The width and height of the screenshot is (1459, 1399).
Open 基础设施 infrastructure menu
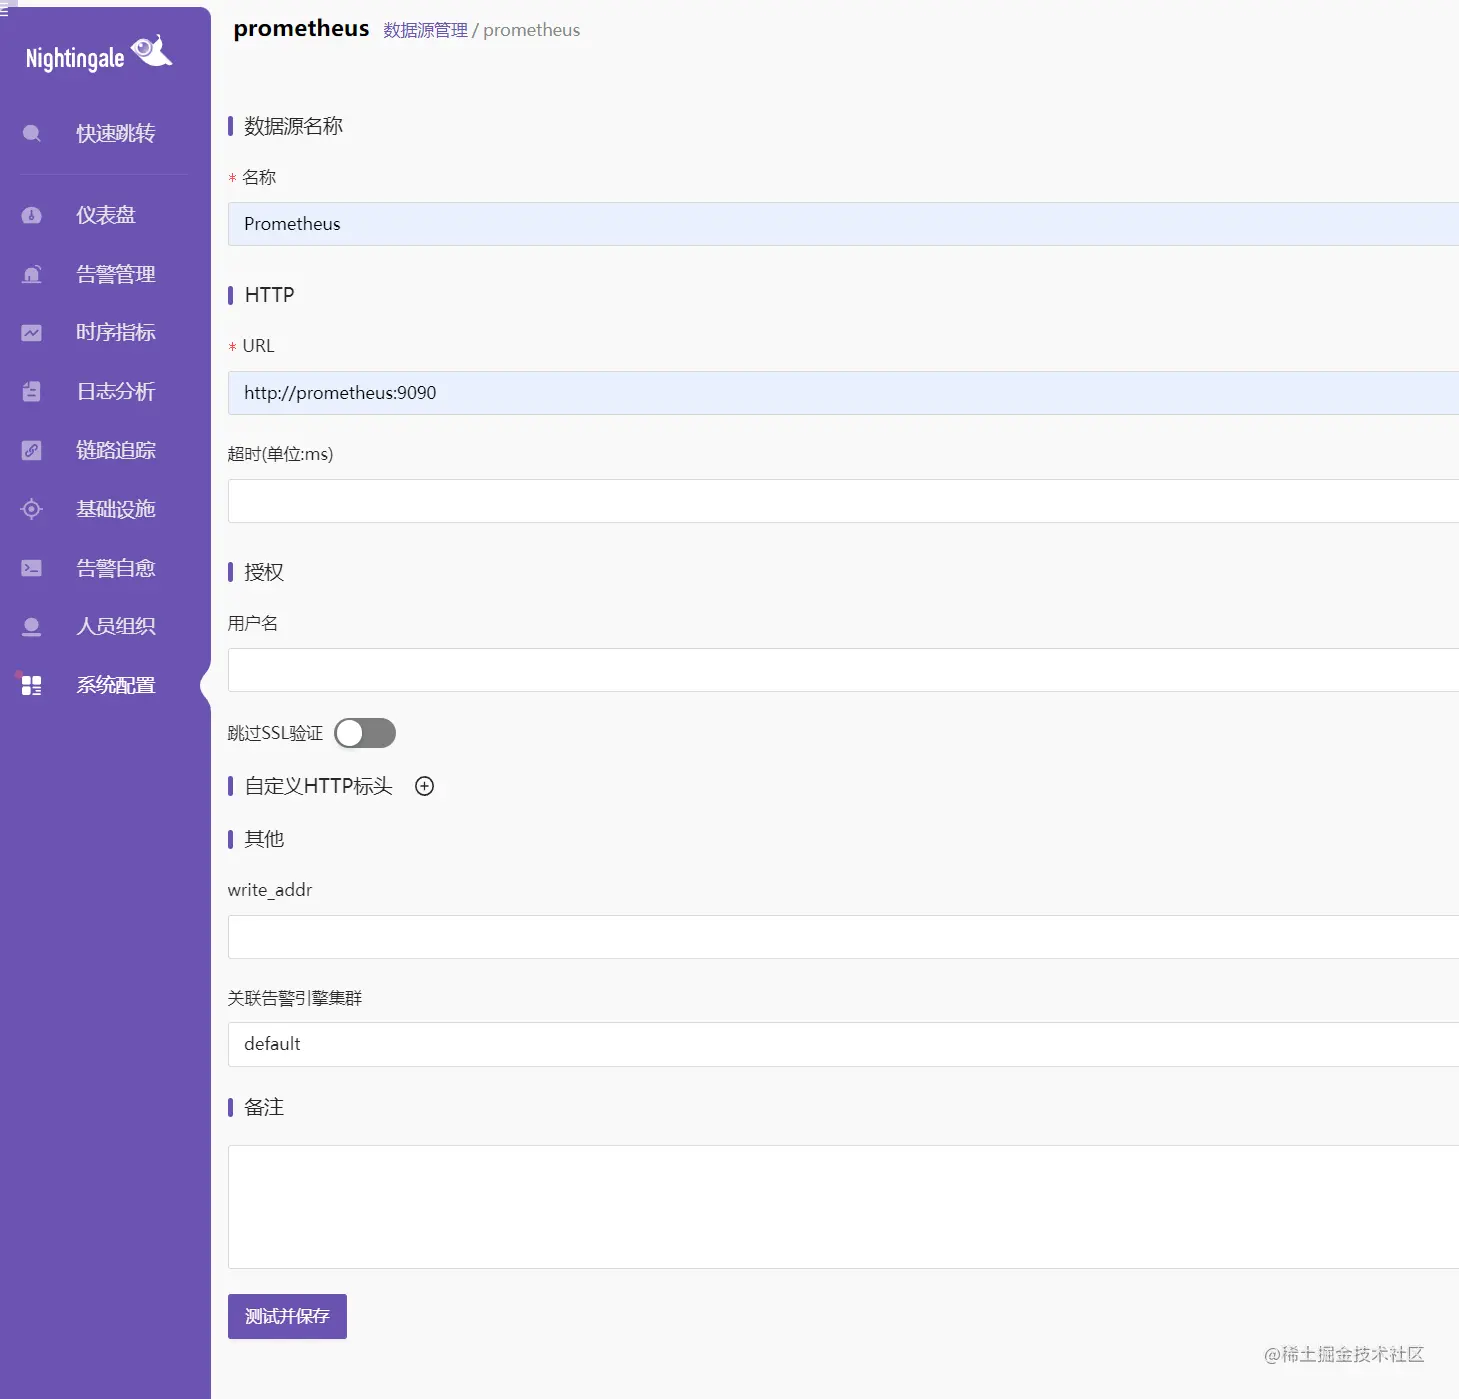click(116, 509)
